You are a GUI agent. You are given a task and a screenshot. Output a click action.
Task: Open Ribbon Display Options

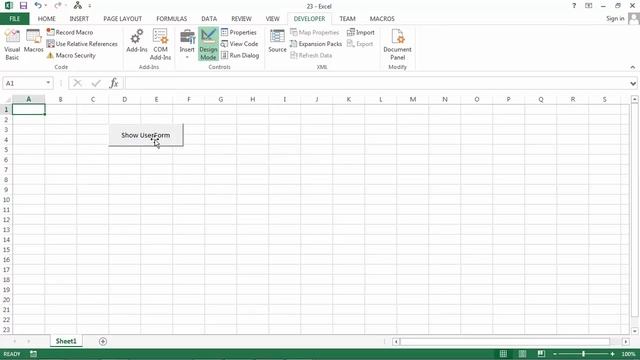tap(589, 6)
